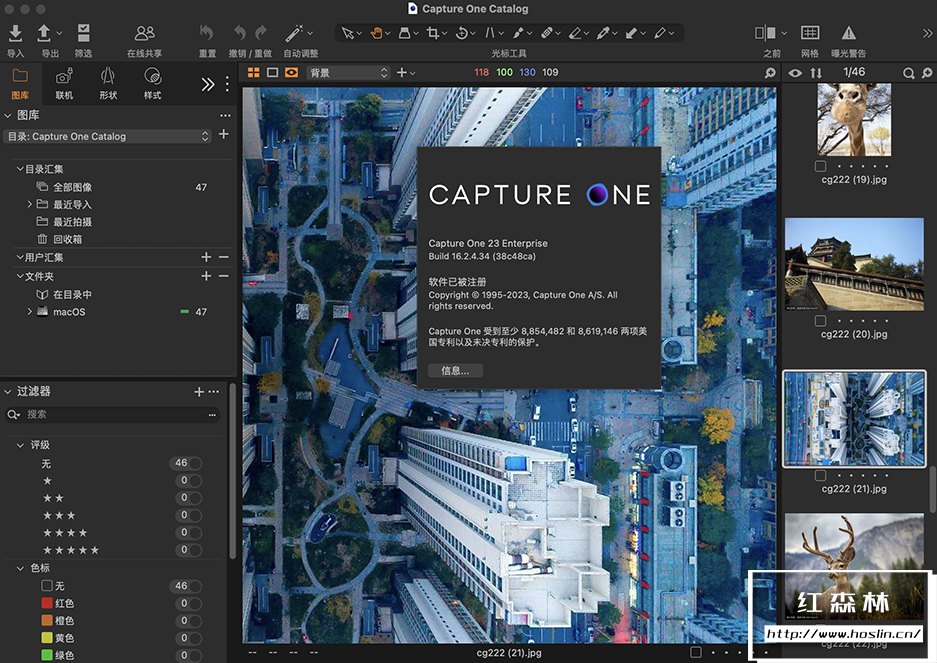Open the 背景 layer dropdown

pos(347,73)
